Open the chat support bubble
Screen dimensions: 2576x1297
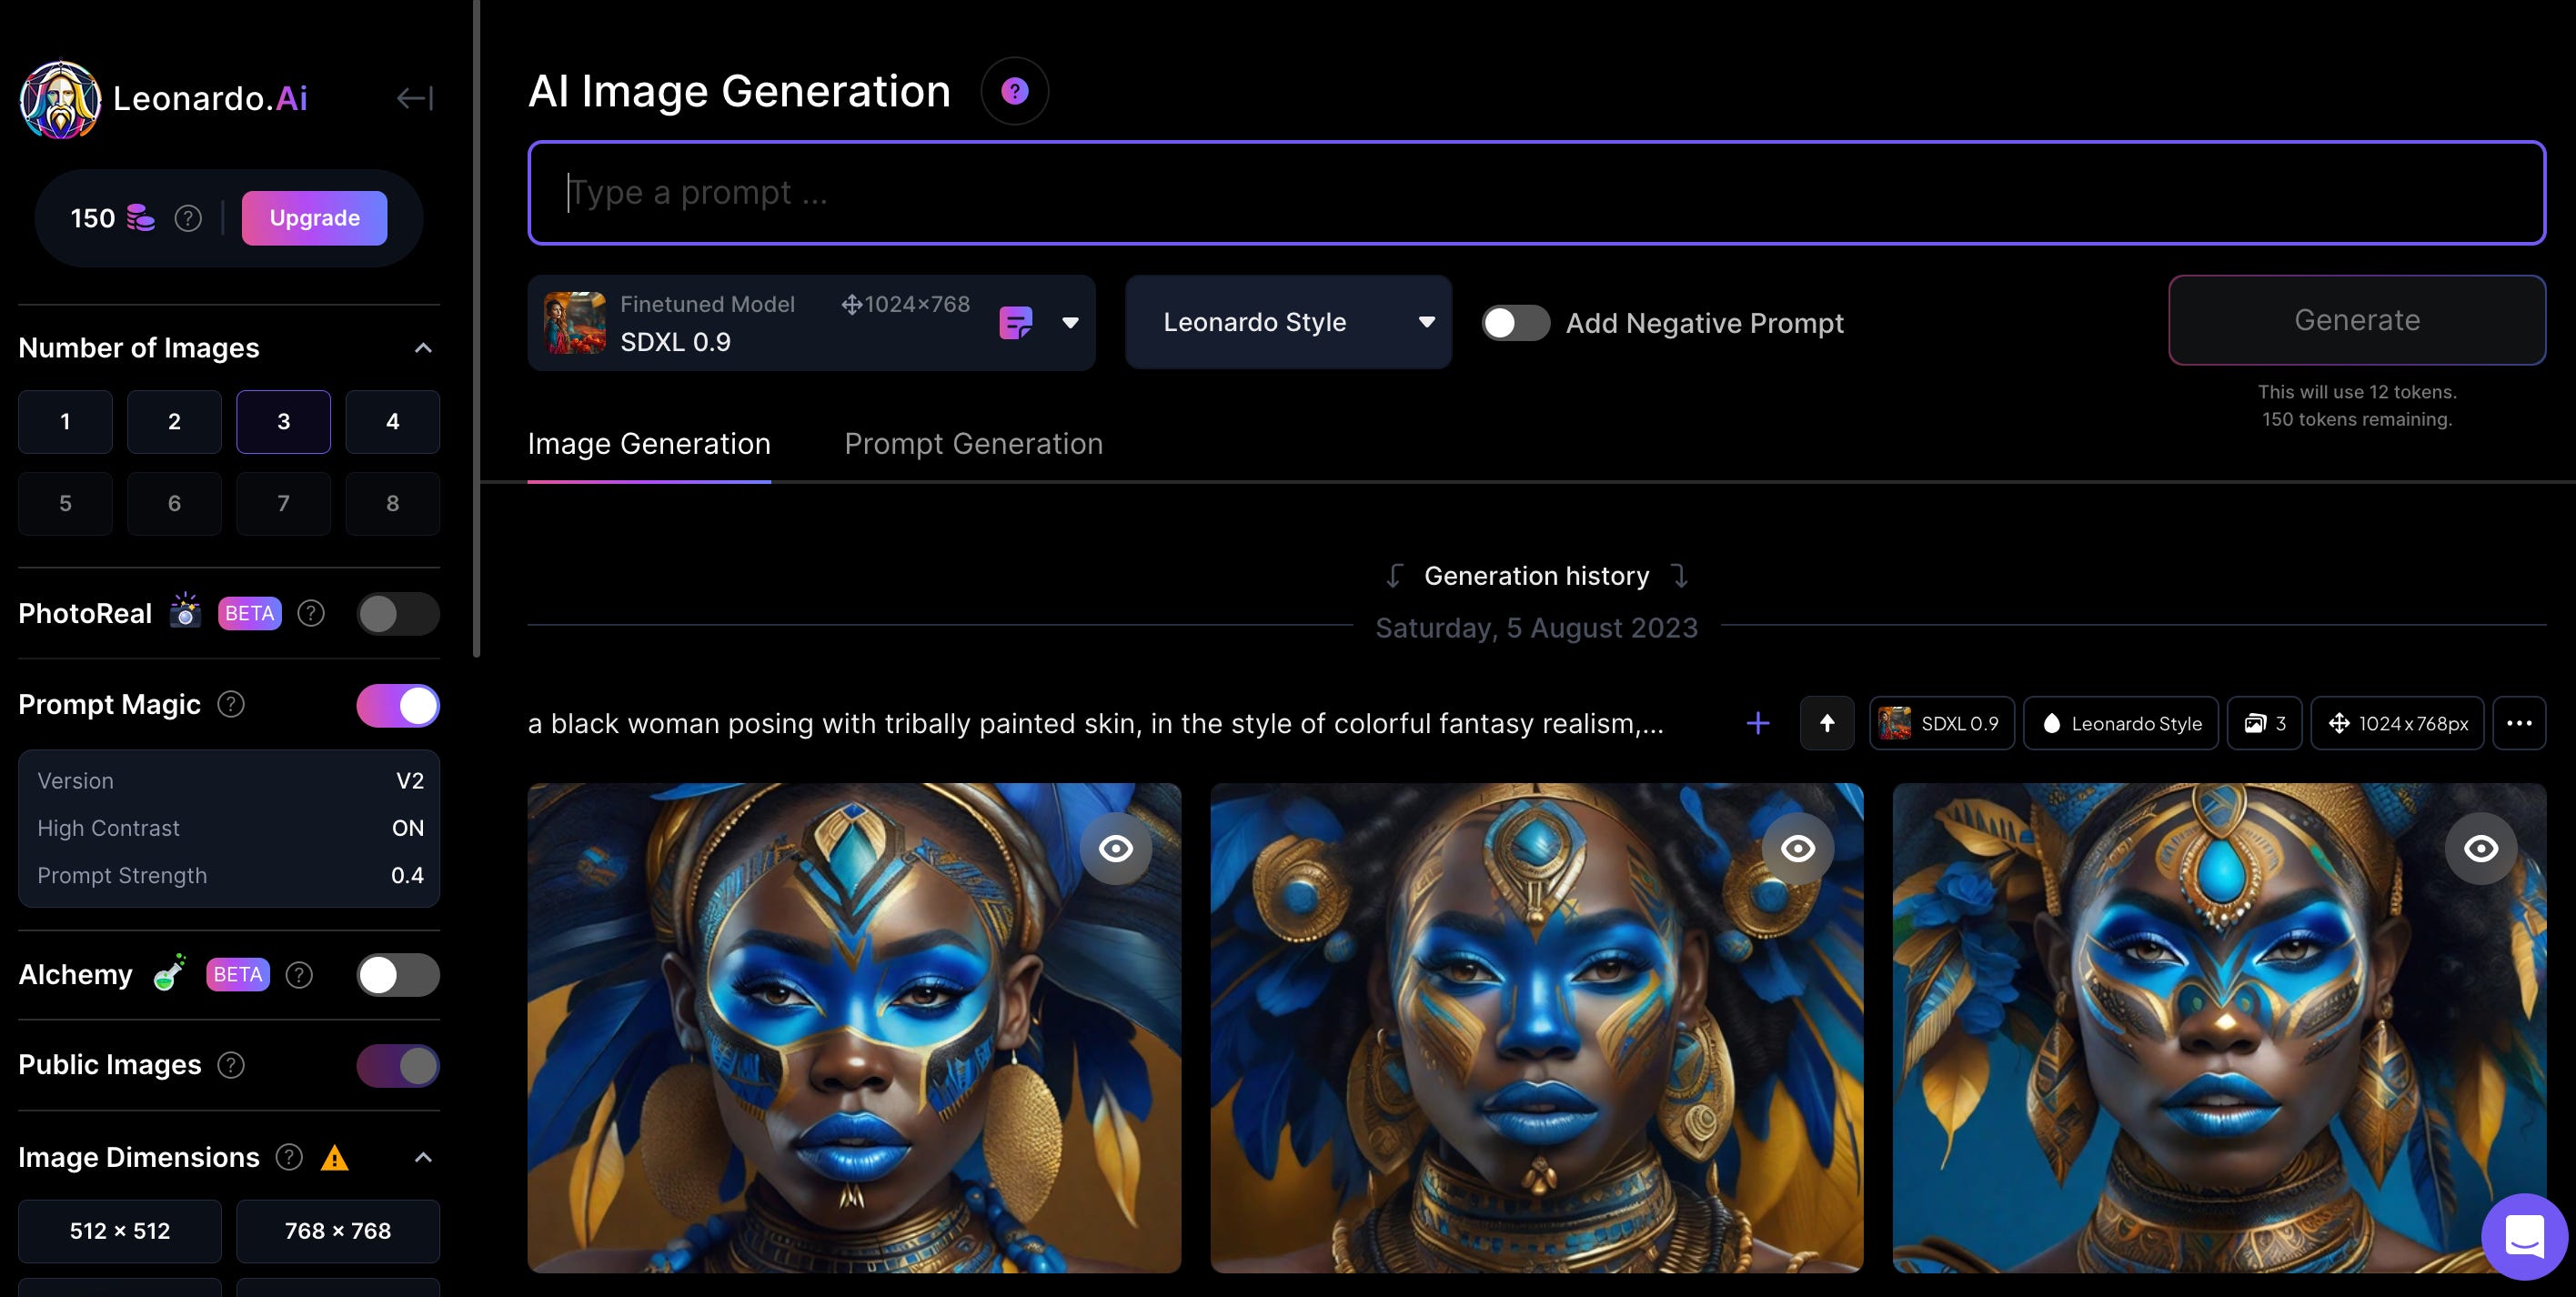(x=2523, y=1236)
